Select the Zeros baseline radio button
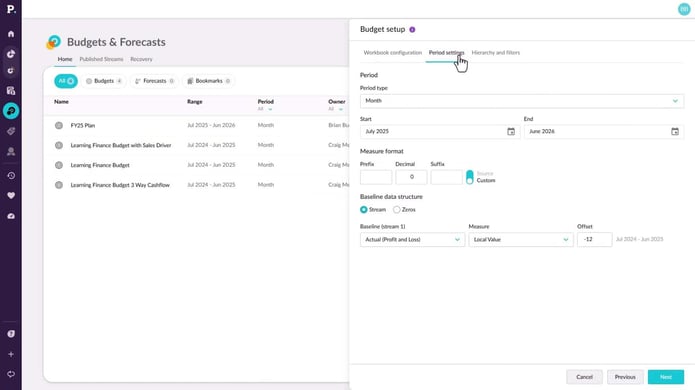Image resolution: width=695 pixels, height=390 pixels. 397,210
